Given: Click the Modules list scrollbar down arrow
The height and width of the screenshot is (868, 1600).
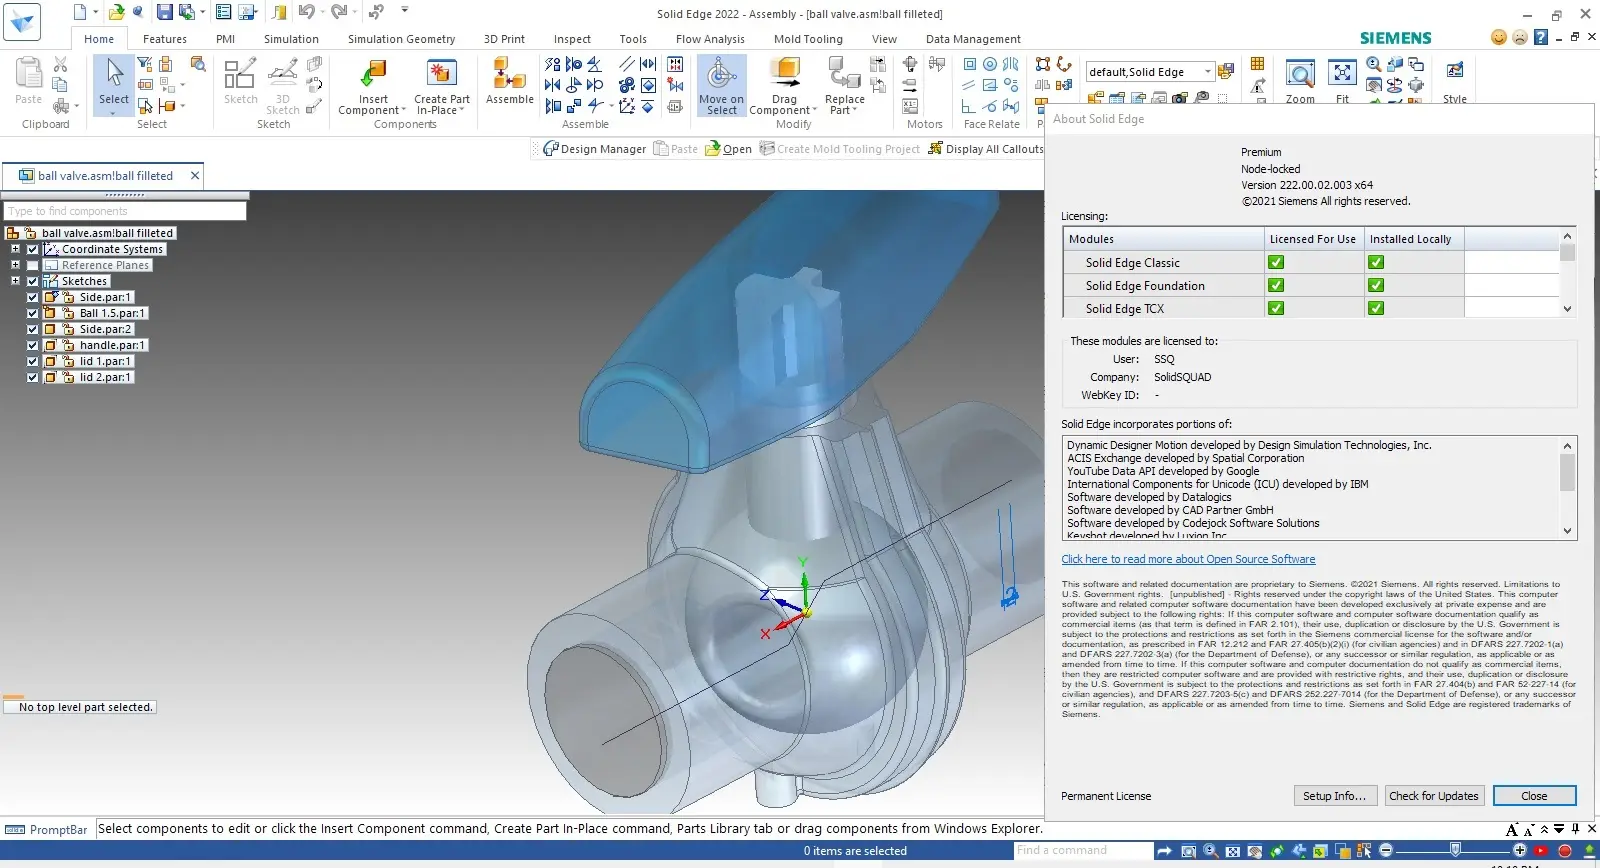Looking at the screenshot, I should click(1567, 309).
